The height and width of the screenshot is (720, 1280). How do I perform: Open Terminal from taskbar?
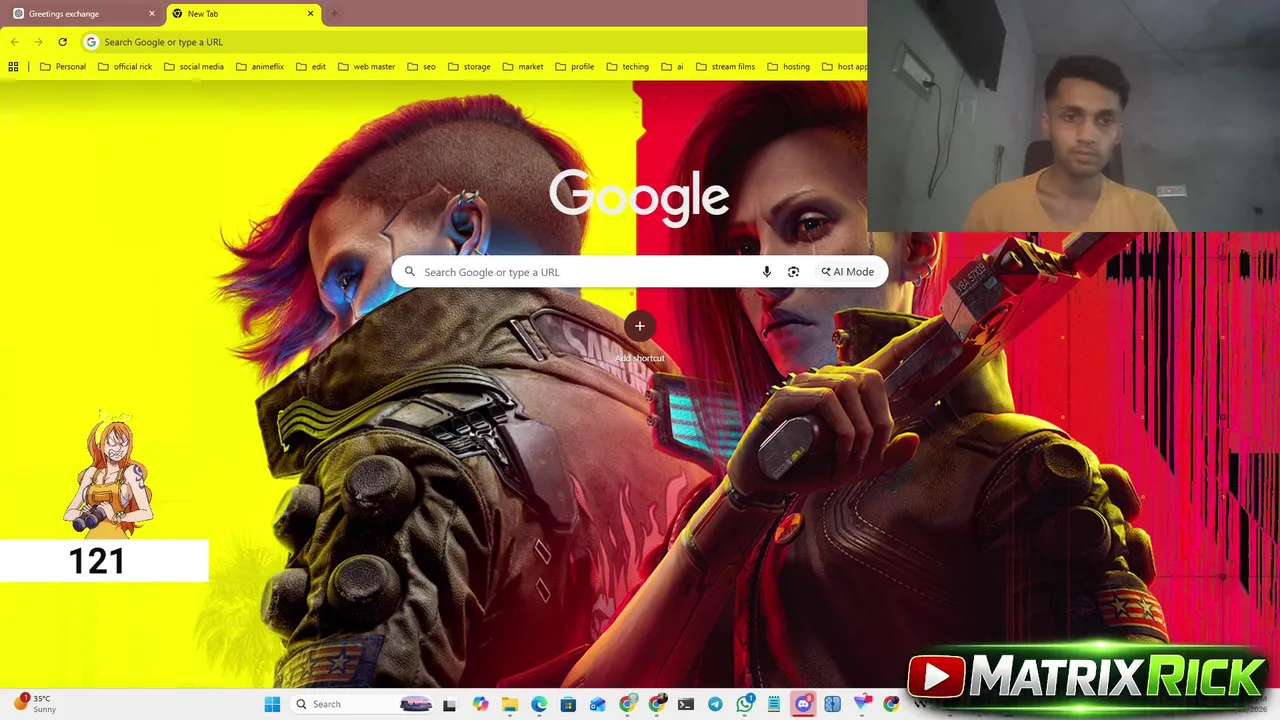[x=686, y=704]
